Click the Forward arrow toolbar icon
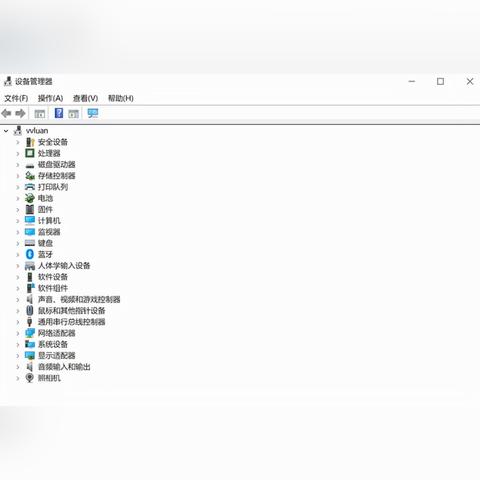 pos(20,113)
